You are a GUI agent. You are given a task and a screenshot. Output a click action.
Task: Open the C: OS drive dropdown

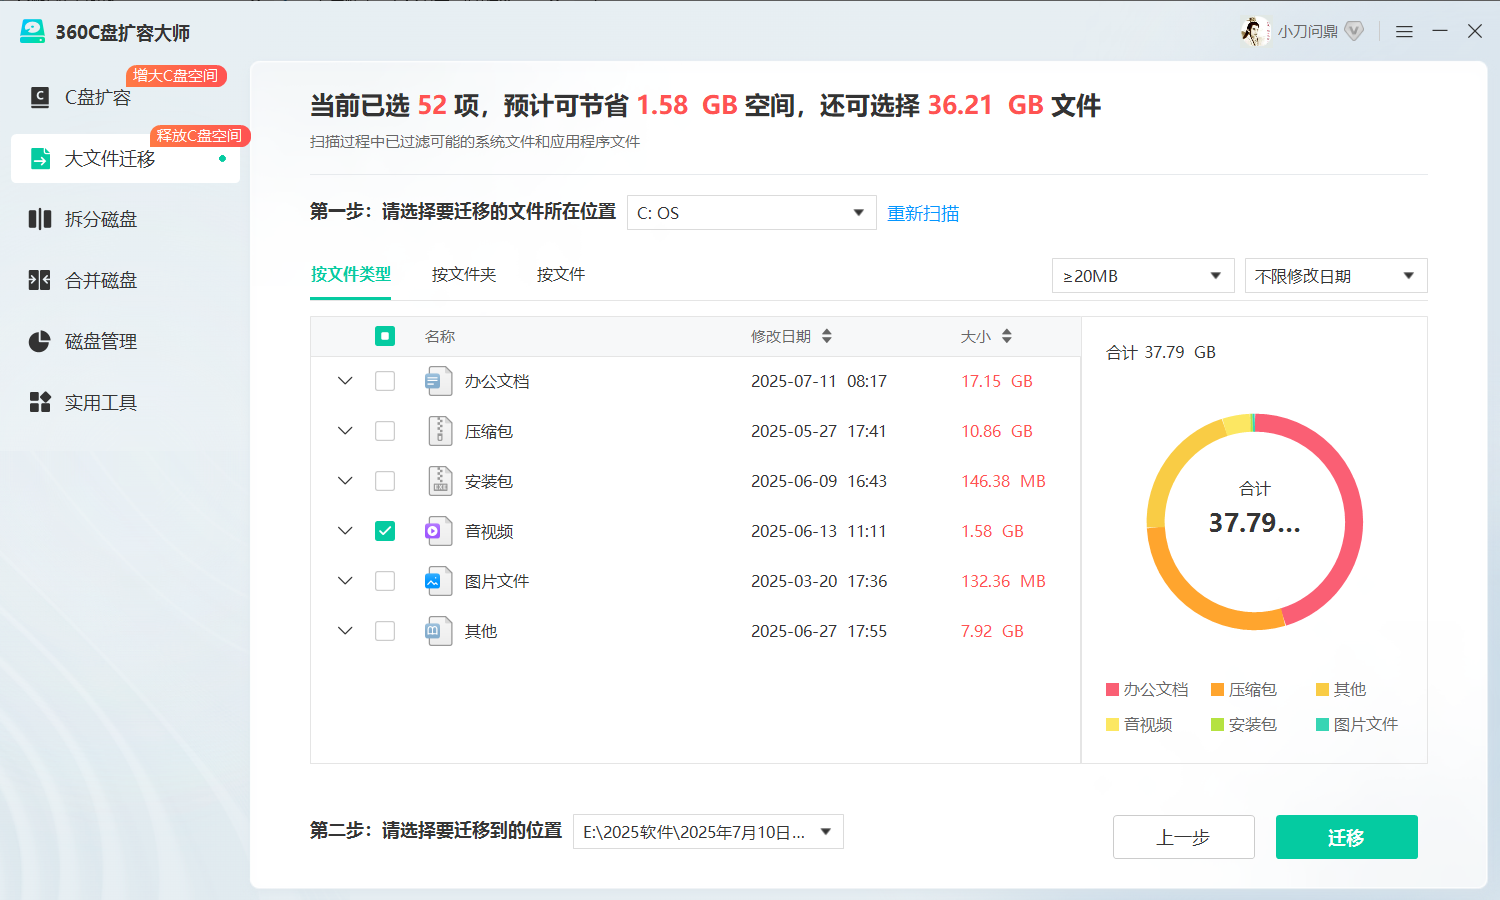pos(751,213)
